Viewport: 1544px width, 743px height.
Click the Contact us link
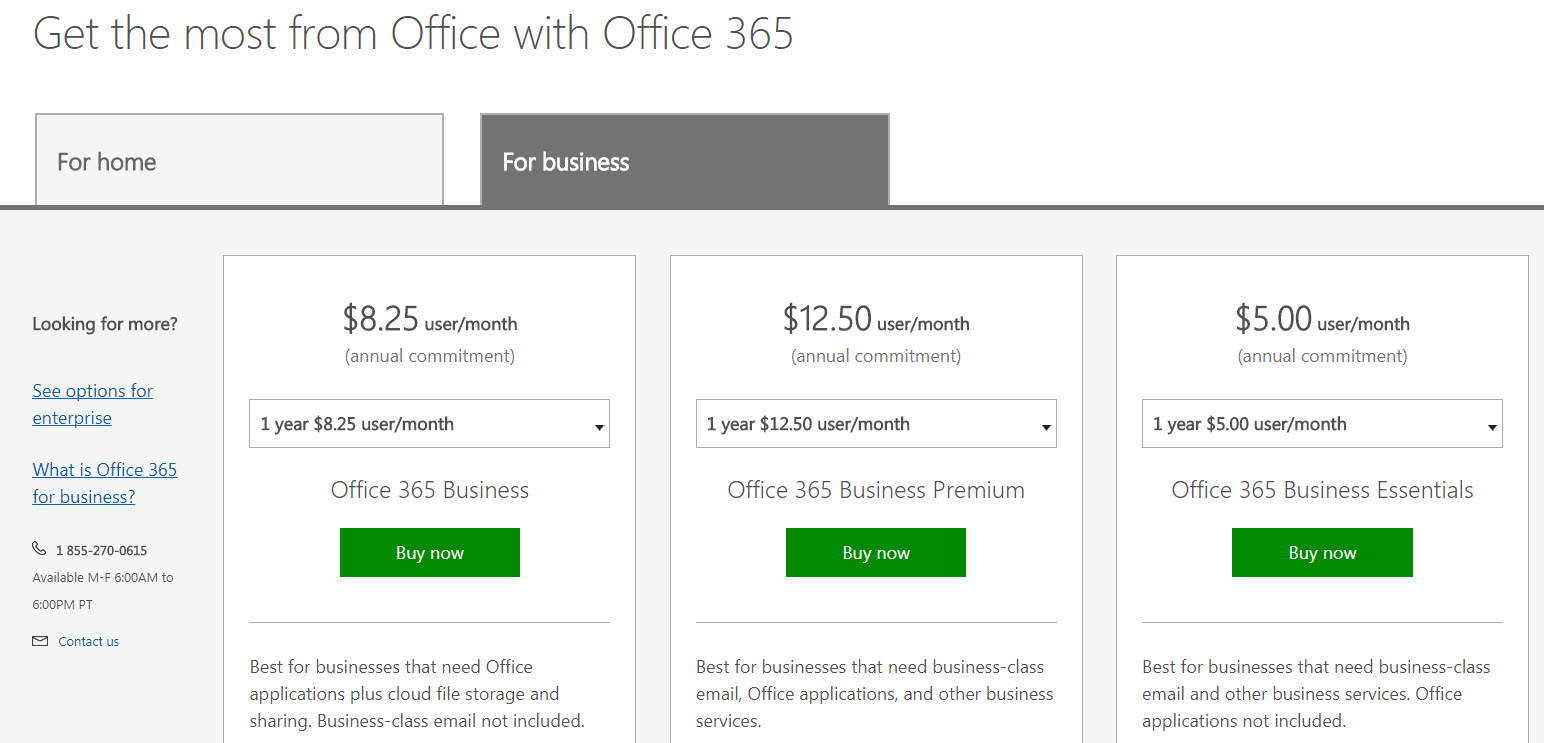tap(88, 642)
